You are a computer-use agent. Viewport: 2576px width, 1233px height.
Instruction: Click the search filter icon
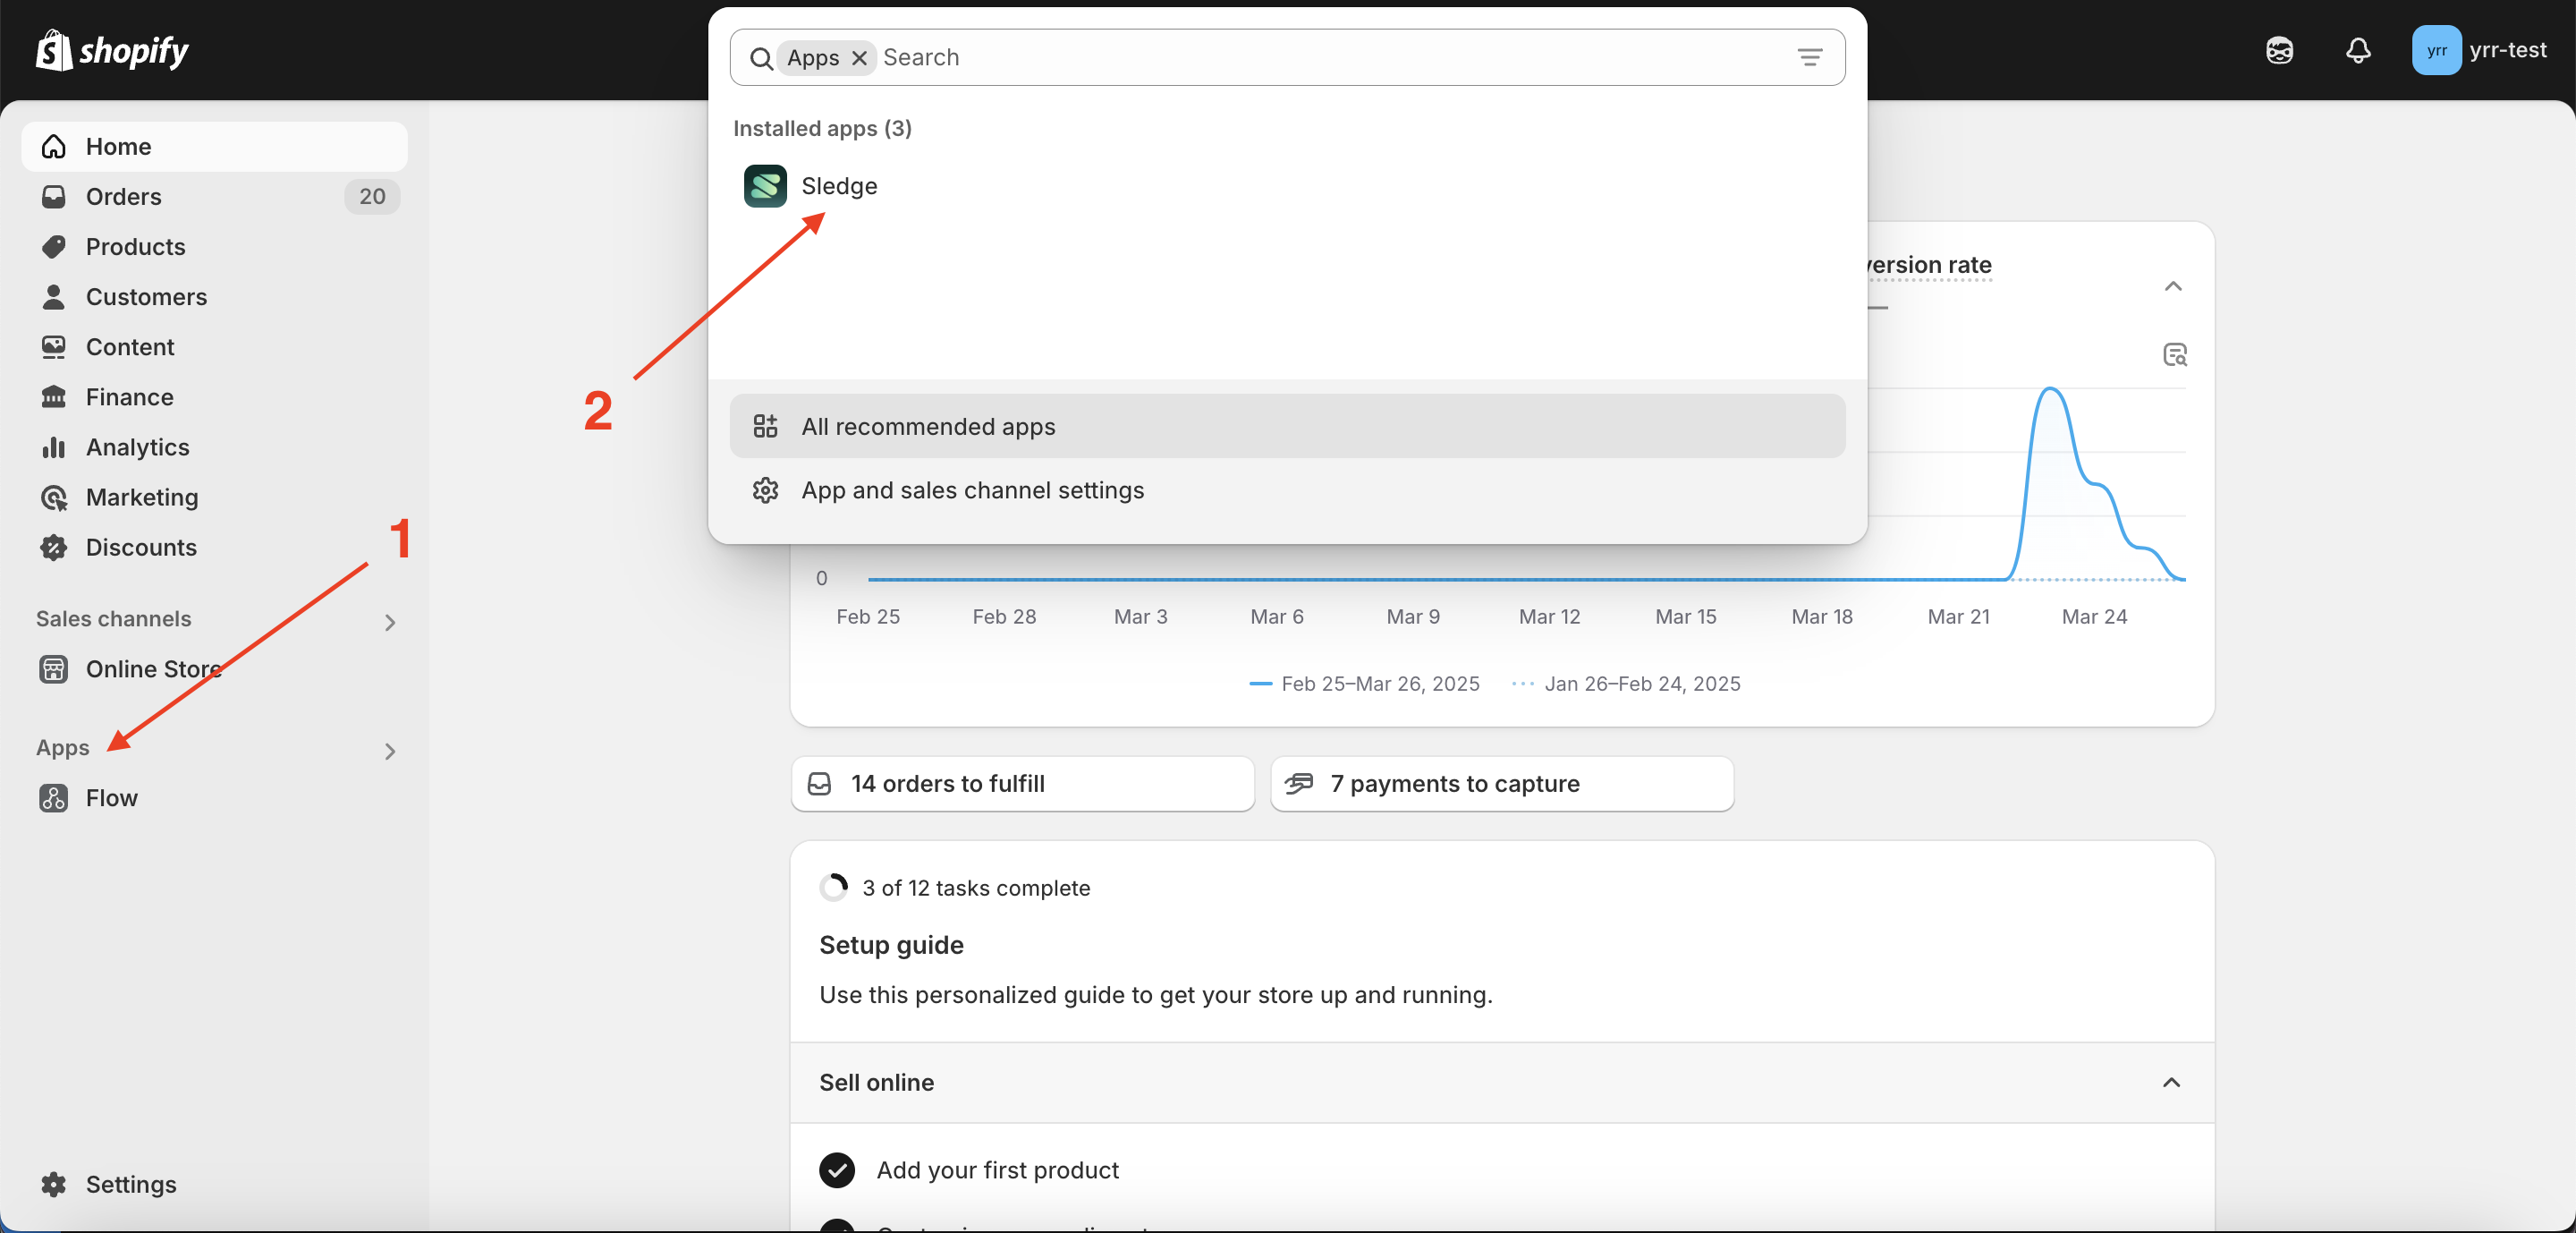[x=1809, y=58]
